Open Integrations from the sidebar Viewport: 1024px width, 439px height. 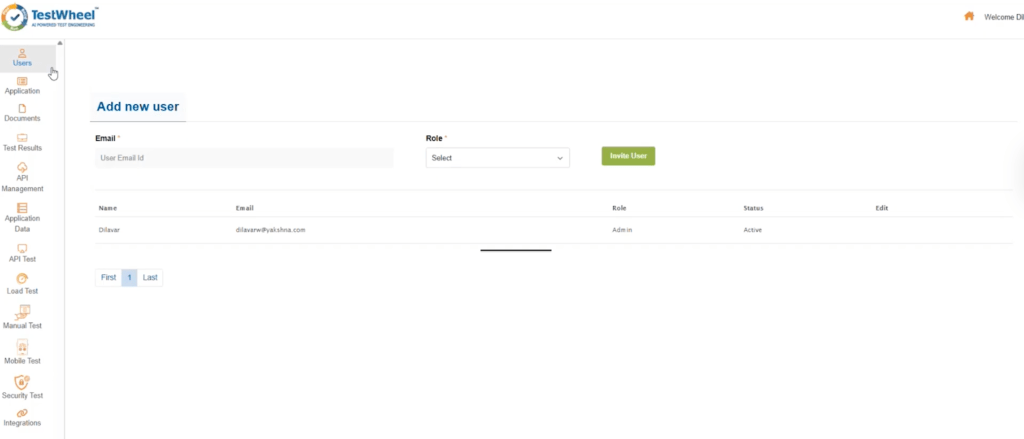pyautogui.click(x=22, y=417)
